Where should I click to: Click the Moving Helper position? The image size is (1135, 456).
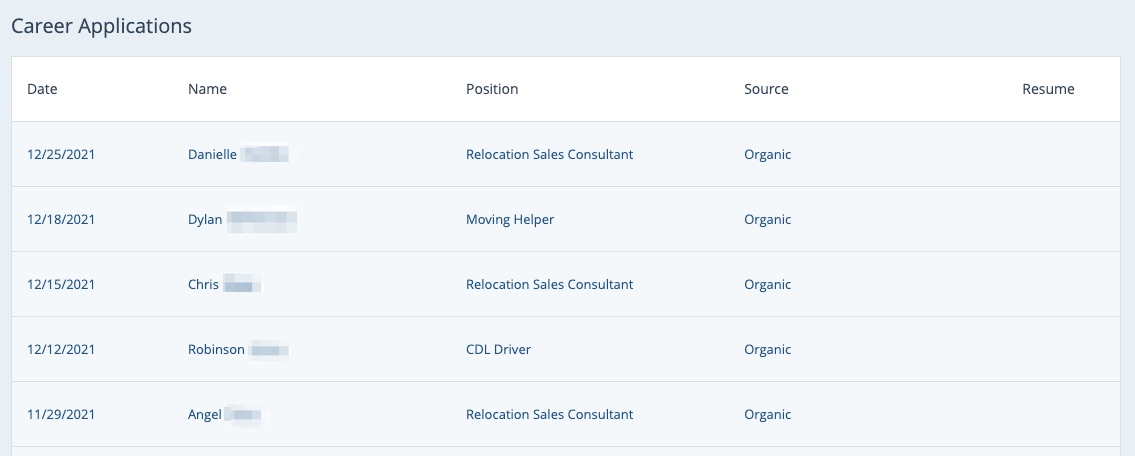[x=510, y=219]
